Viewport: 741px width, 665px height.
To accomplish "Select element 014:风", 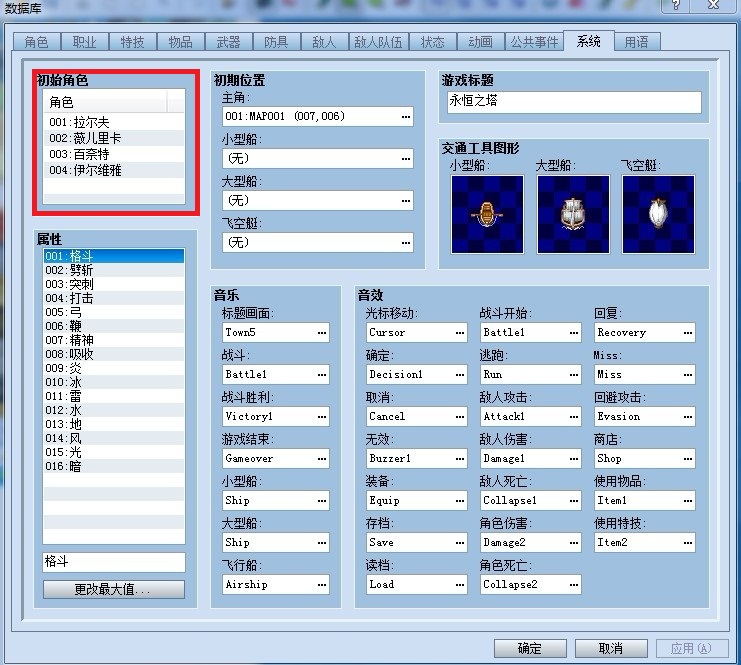I will [x=114, y=438].
